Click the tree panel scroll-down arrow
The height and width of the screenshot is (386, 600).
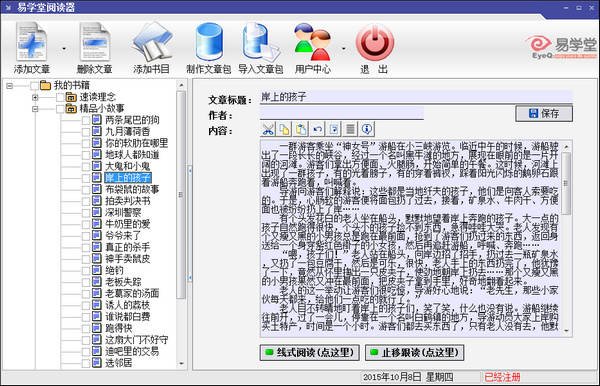click(181, 363)
